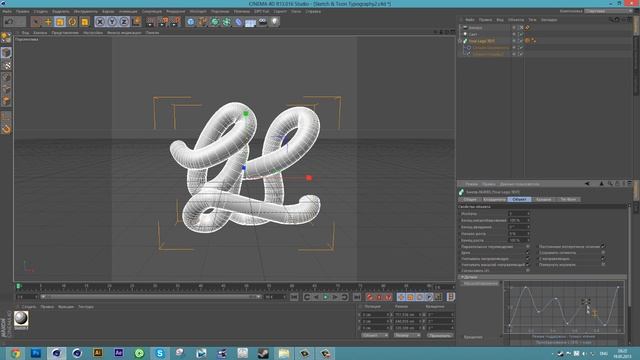
Task: Jump to end of animation
Action: click(357, 297)
